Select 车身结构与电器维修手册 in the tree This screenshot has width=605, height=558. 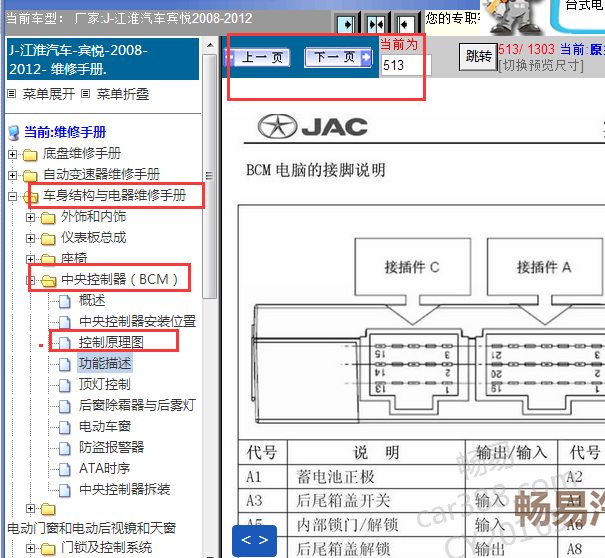click(x=115, y=195)
